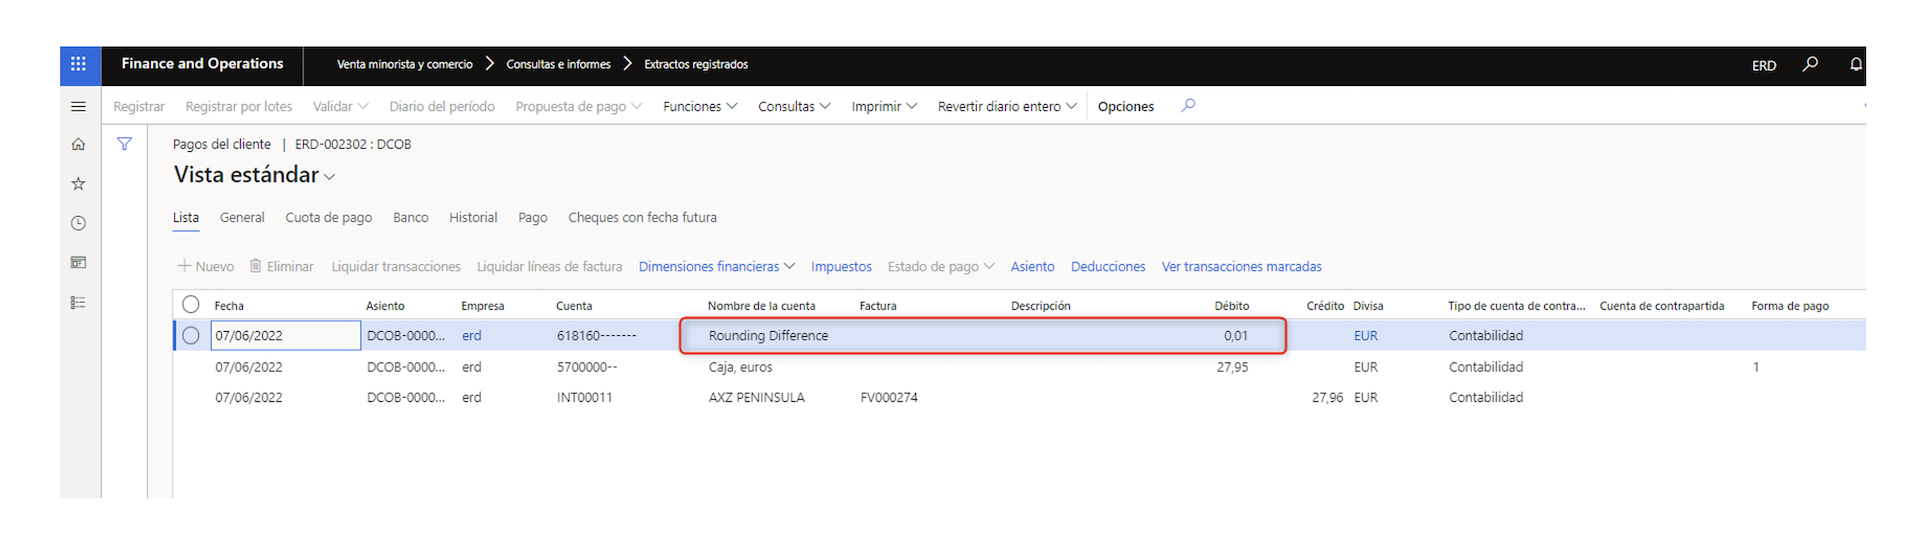The image size is (1920, 543).
Task: Expand the Vista estándar view selector
Action: coord(255,175)
